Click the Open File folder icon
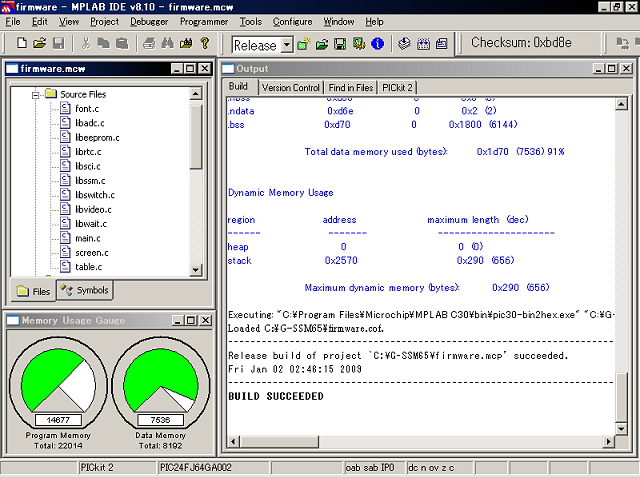The image size is (640, 478). 39,44
